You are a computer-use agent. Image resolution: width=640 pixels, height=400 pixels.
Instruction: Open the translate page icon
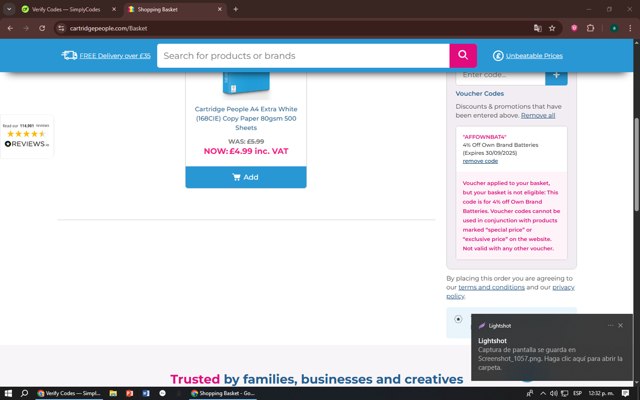538,28
